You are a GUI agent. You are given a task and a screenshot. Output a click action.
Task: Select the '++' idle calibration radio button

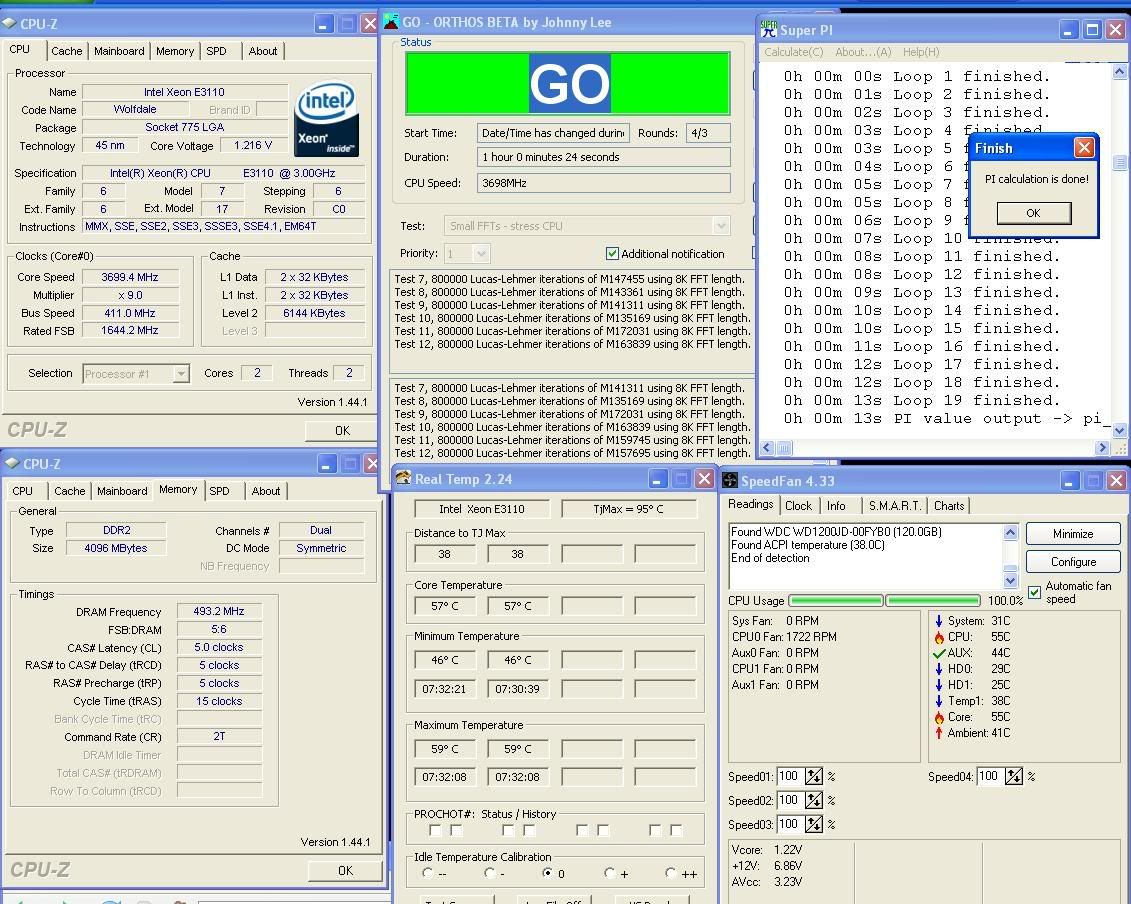[670, 873]
